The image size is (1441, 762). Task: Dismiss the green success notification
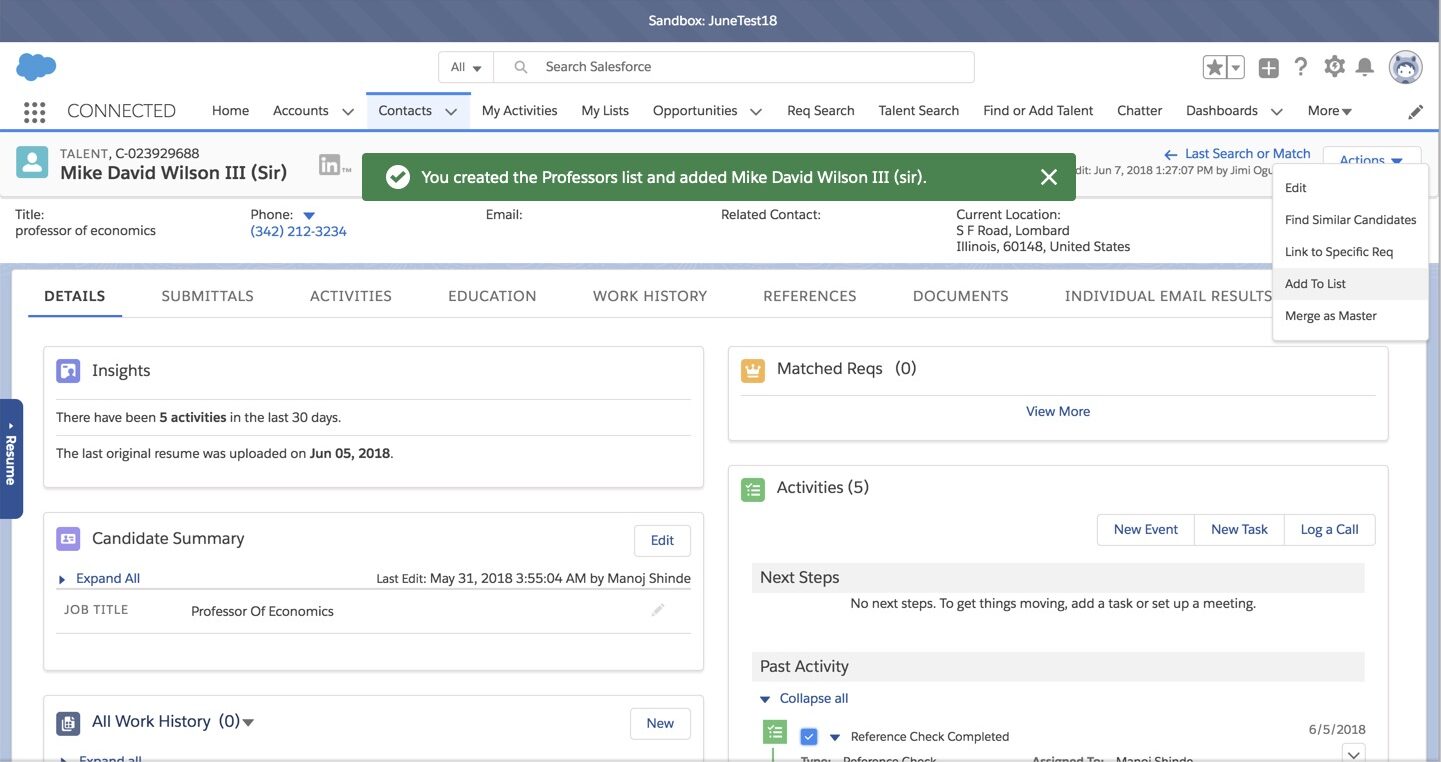point(1048,177)
